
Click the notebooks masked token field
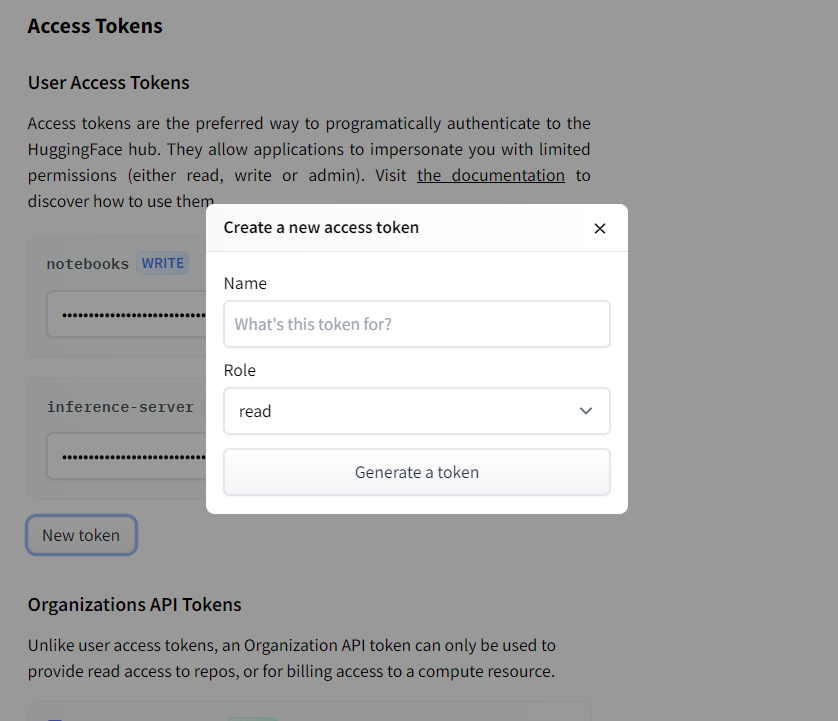[130, 314]
